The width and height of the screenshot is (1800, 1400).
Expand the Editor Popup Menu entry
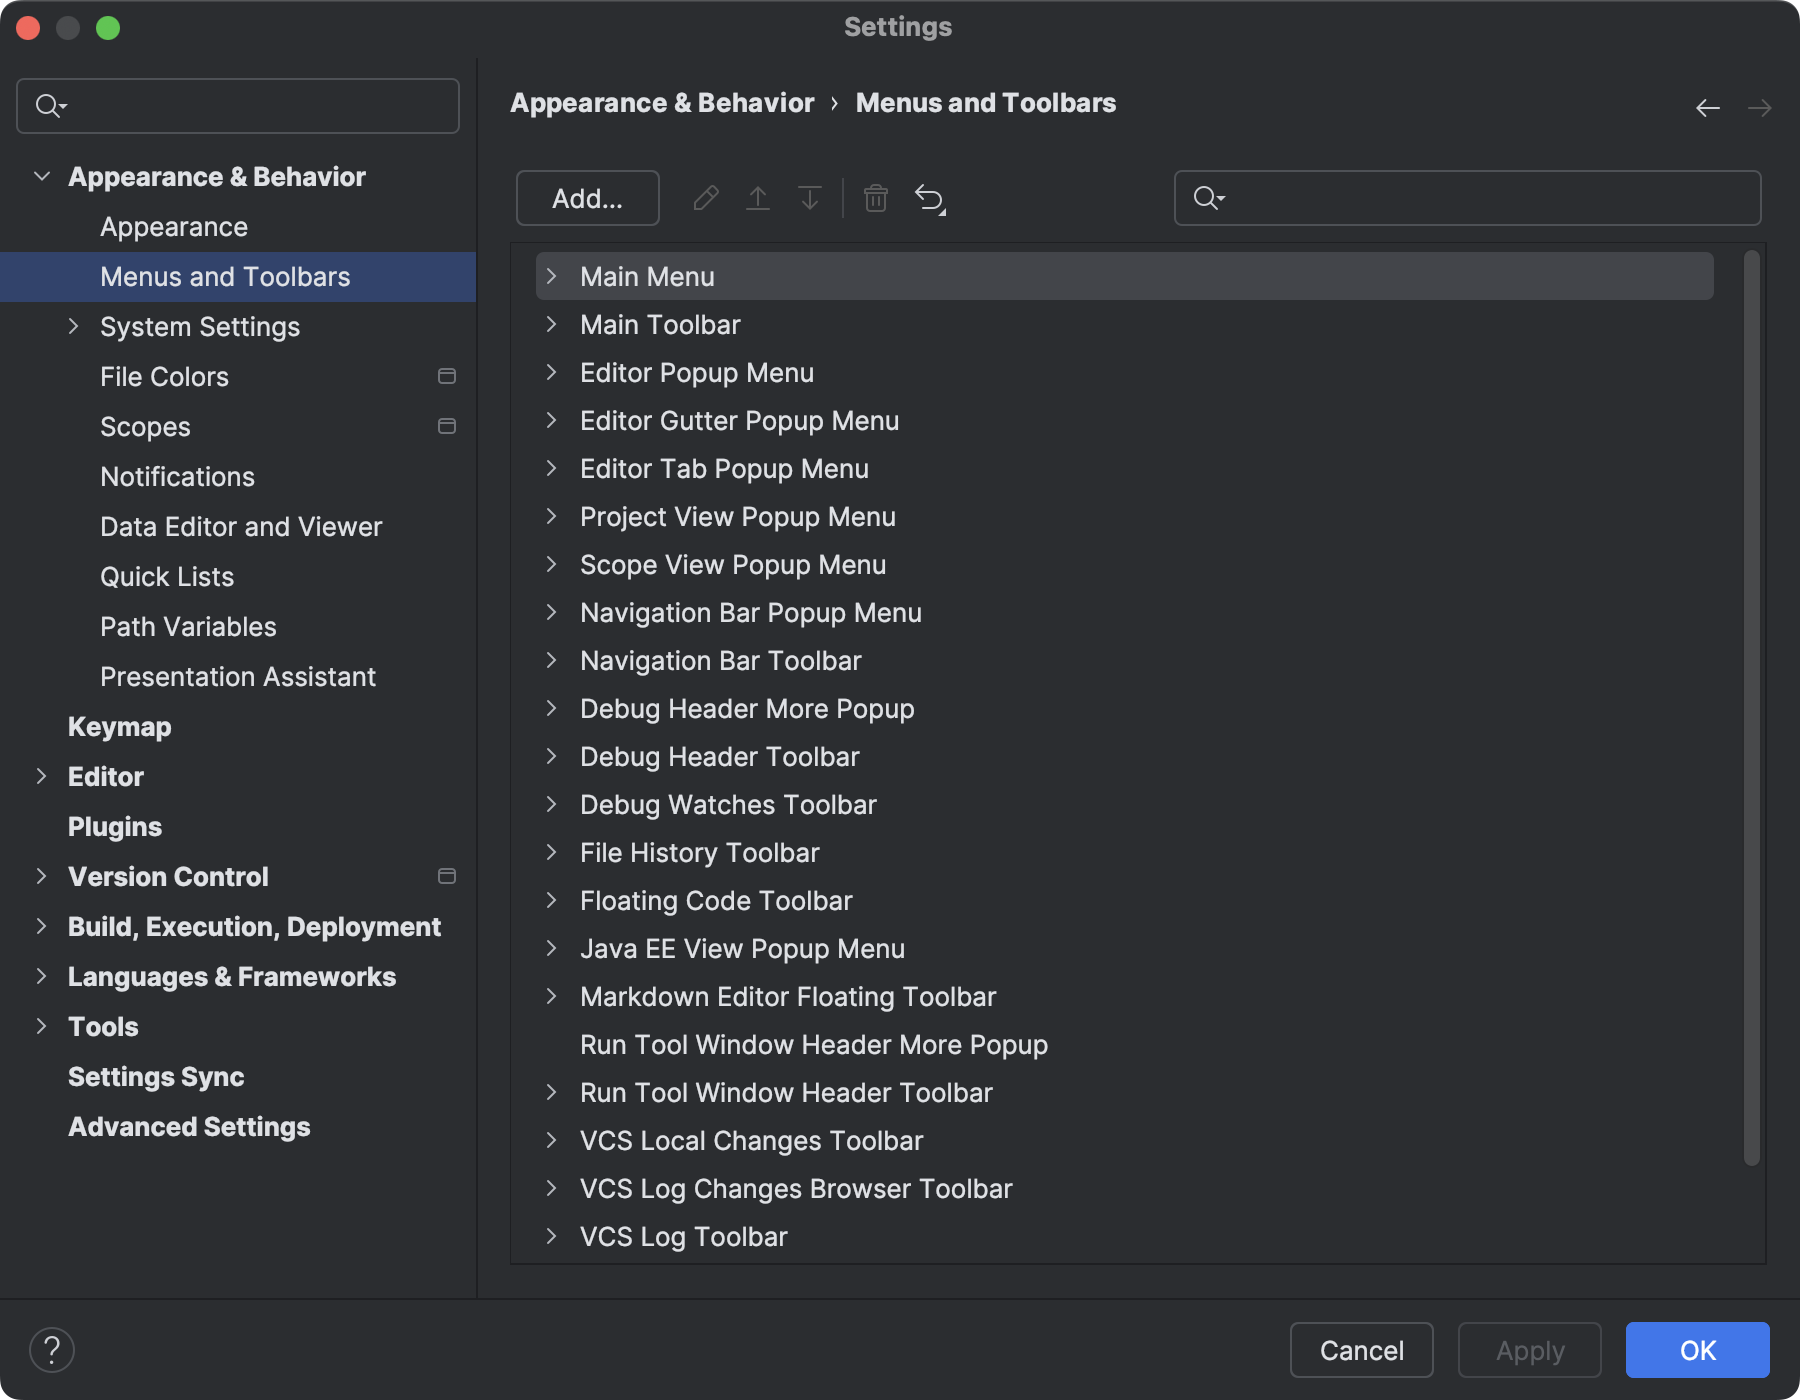pyautogui.click(x=553, y=372)
